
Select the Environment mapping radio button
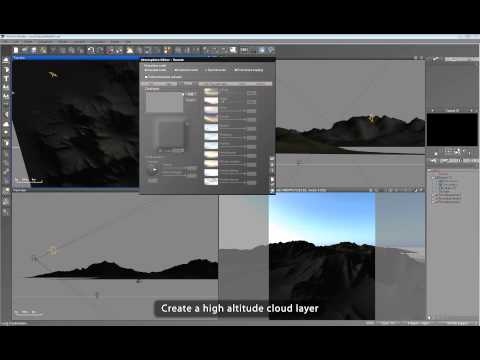coord(249,70)
